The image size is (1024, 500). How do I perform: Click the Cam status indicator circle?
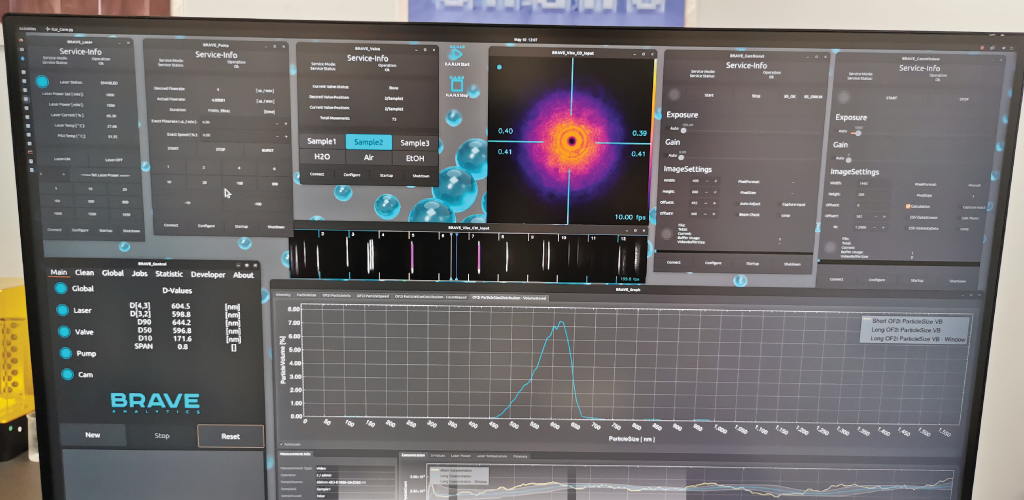point(65,374)
